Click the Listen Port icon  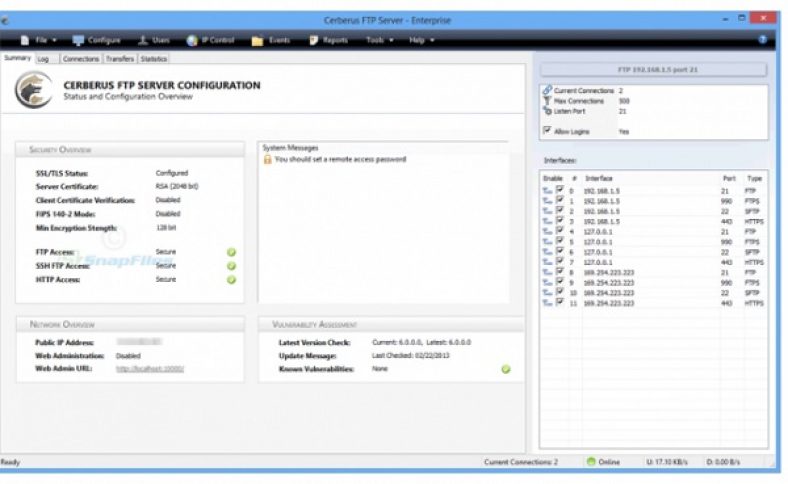click(x=547, y=111)
